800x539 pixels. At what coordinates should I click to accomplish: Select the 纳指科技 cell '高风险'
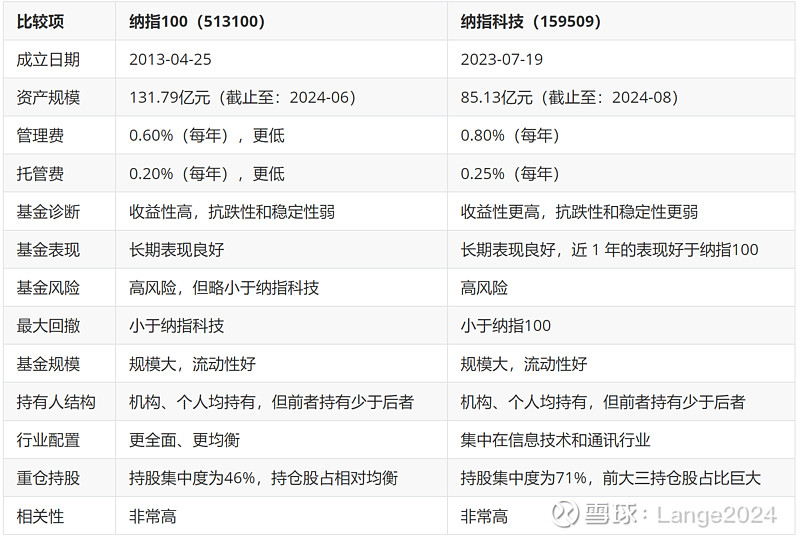[484, 288]
